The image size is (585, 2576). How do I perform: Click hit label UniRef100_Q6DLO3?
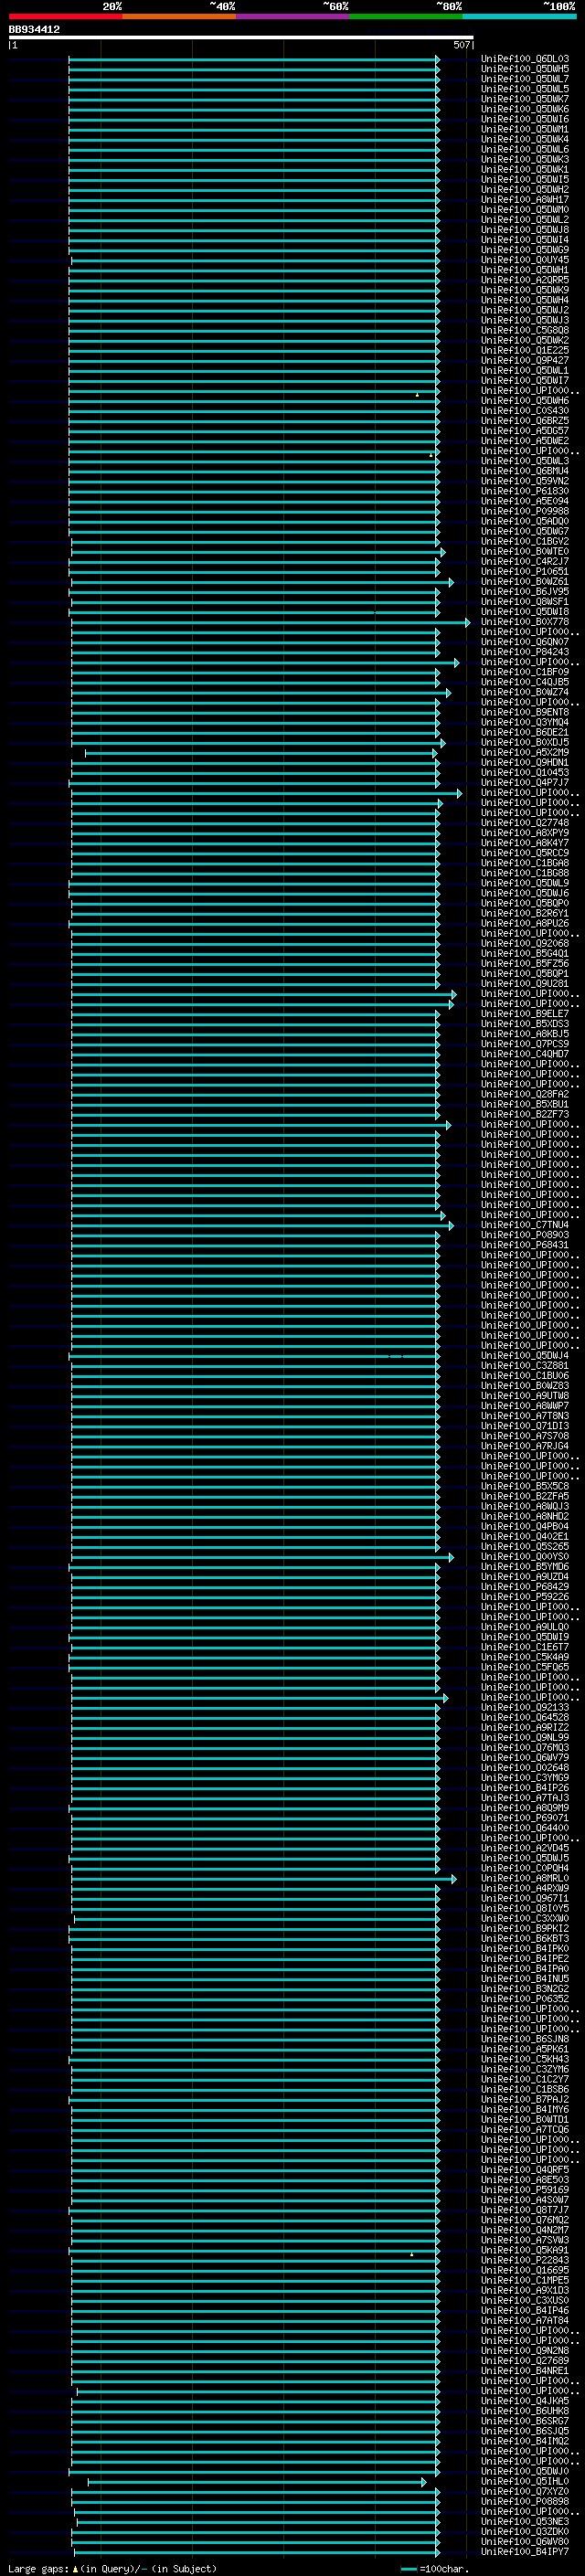525,59
